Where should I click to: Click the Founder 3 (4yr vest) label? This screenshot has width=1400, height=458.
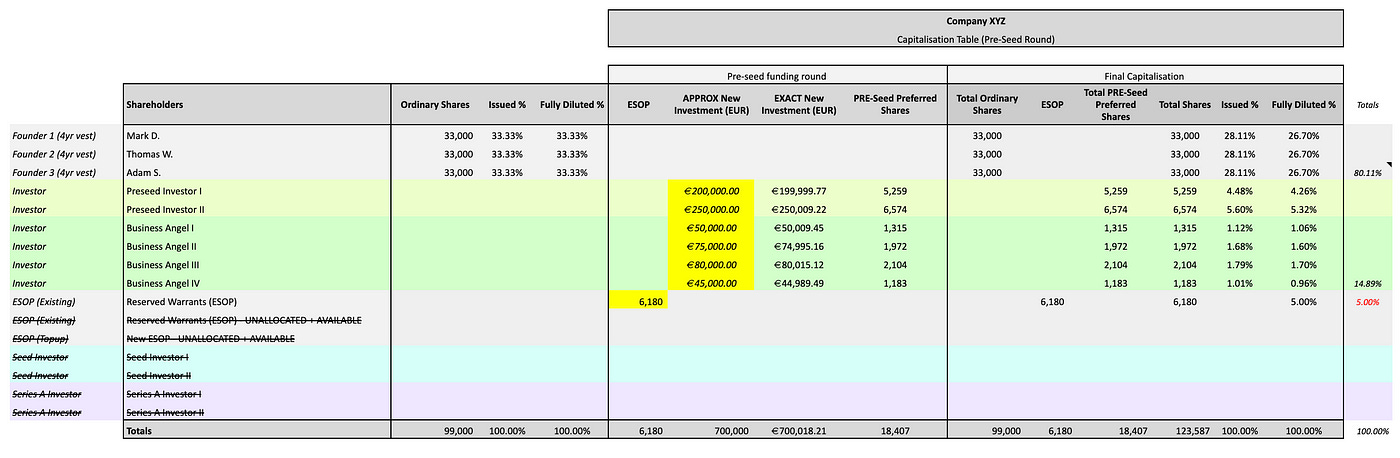coord(54,173)
